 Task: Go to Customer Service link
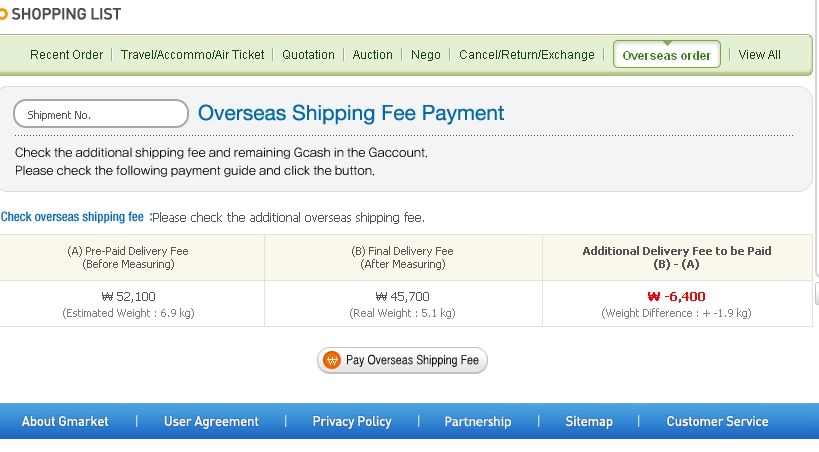coord(717,422)
